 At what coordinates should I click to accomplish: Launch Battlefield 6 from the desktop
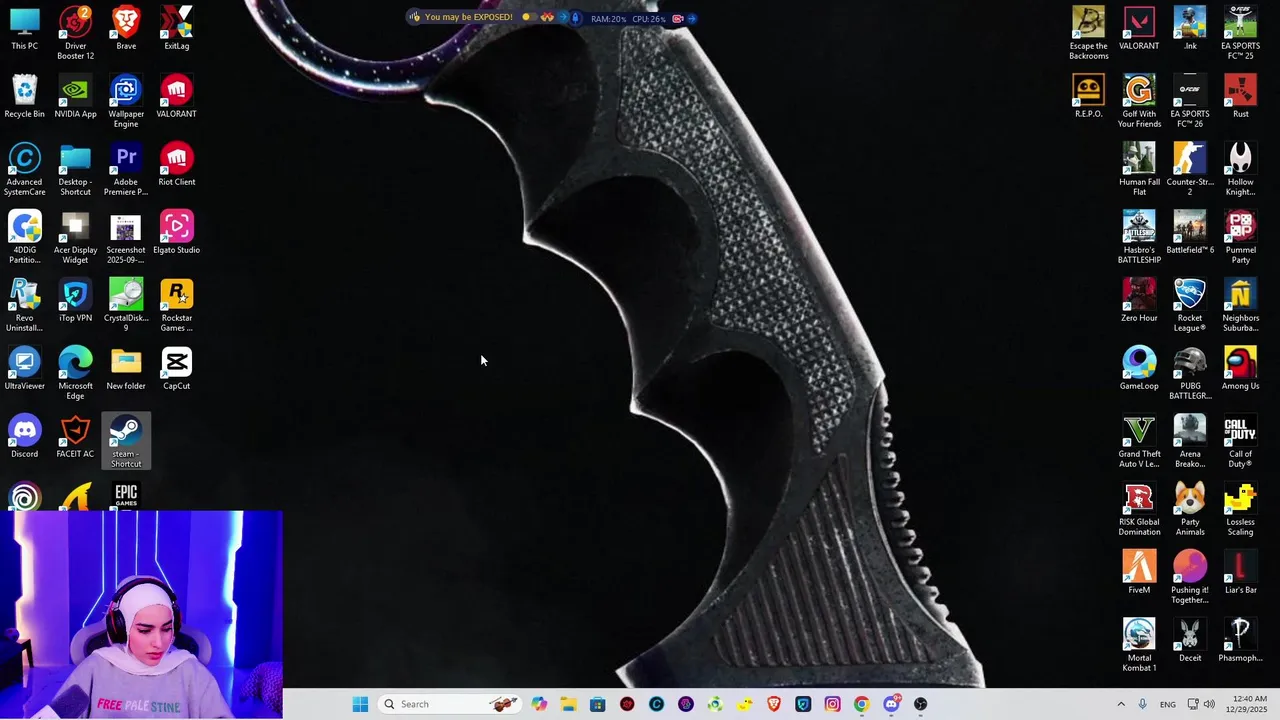pyautogui.click(x=1189, y=232)
